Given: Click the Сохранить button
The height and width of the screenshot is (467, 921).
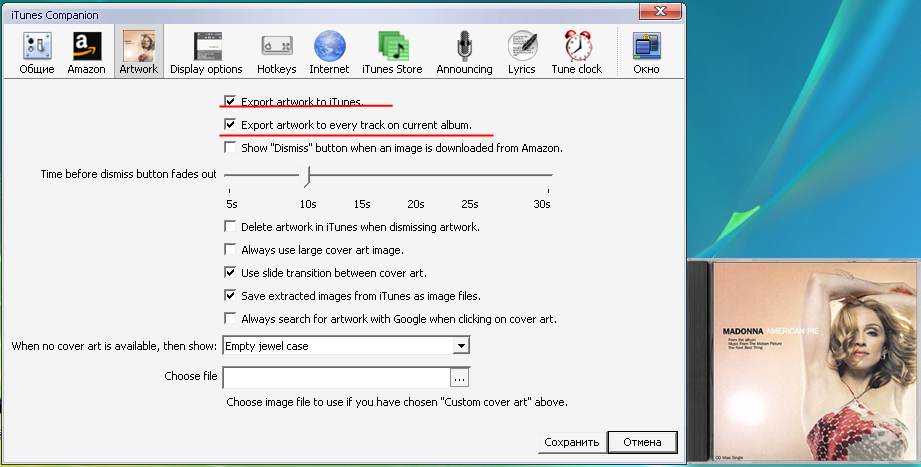Looking at the screenshot, I should (x=571, y=442).
